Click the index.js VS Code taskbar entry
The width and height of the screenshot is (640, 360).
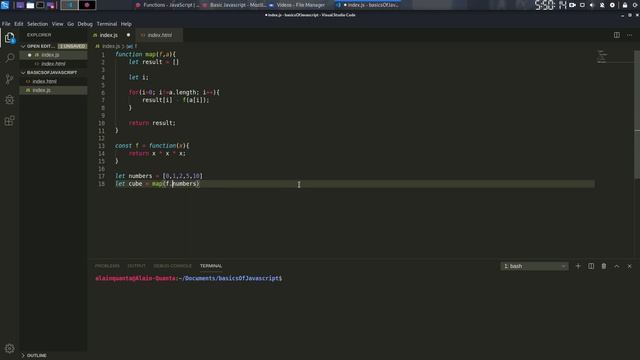tap(368, 5)
